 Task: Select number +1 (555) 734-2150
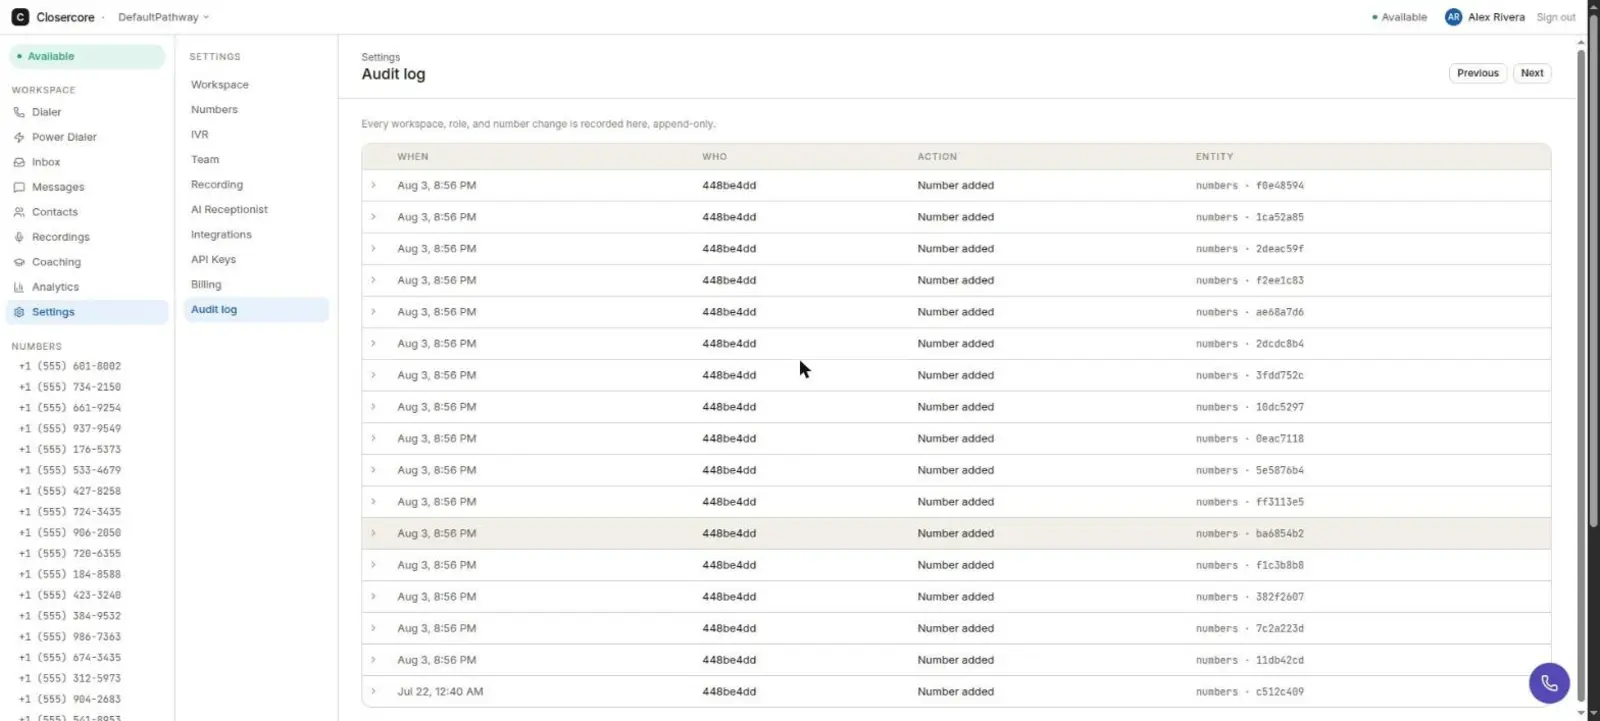pos(70,387)
